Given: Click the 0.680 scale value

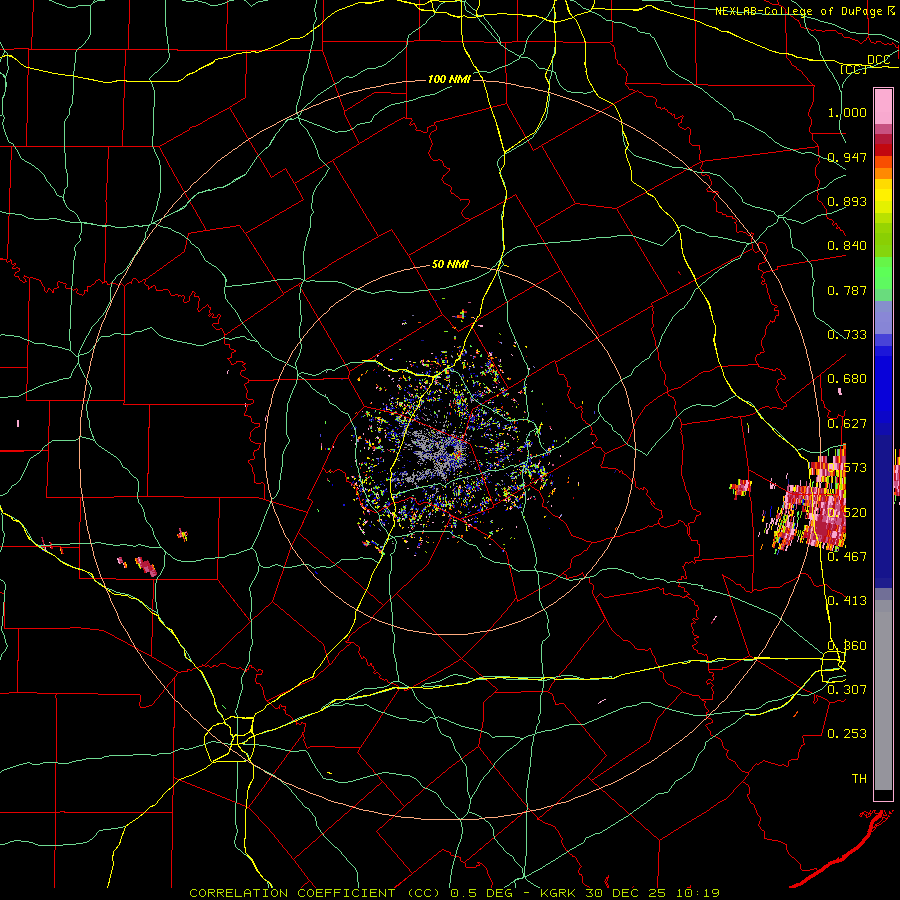Looking at the screenshot, I should click(x=847, y=379).
